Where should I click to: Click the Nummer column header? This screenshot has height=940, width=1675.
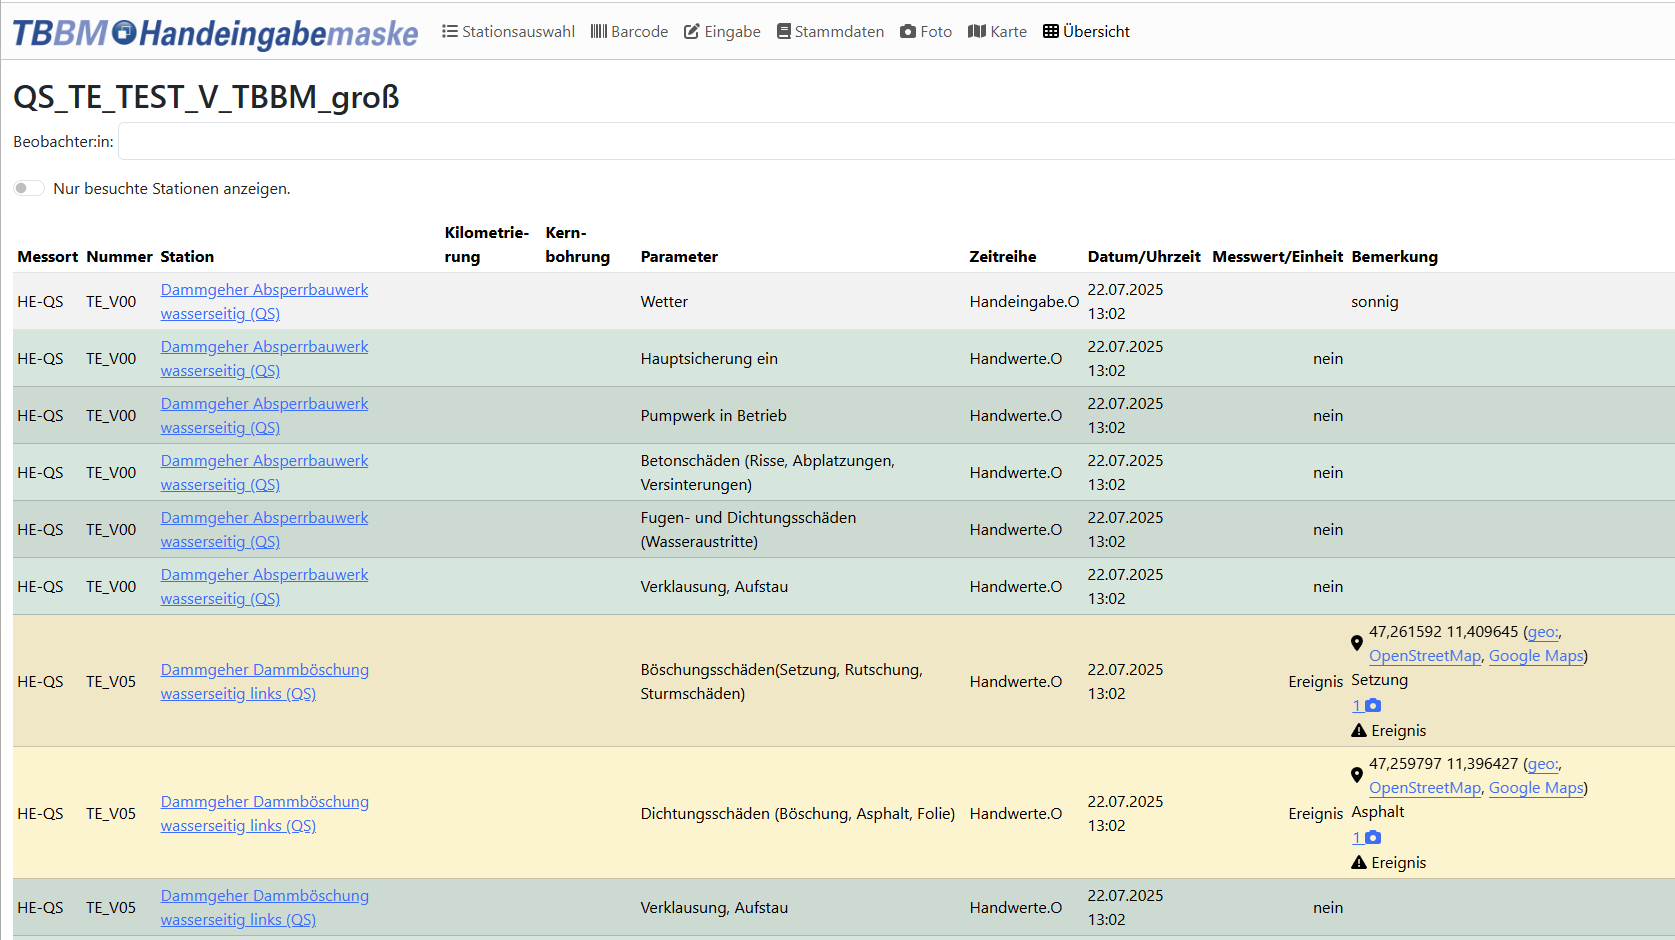(x=119, y=257)
